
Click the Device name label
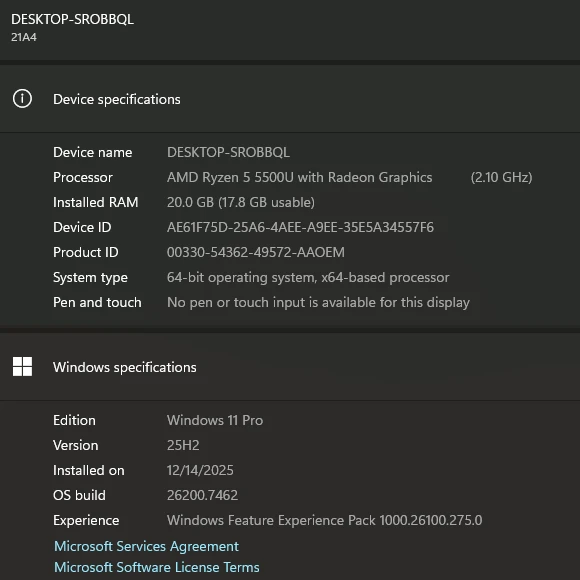point(92,152)
